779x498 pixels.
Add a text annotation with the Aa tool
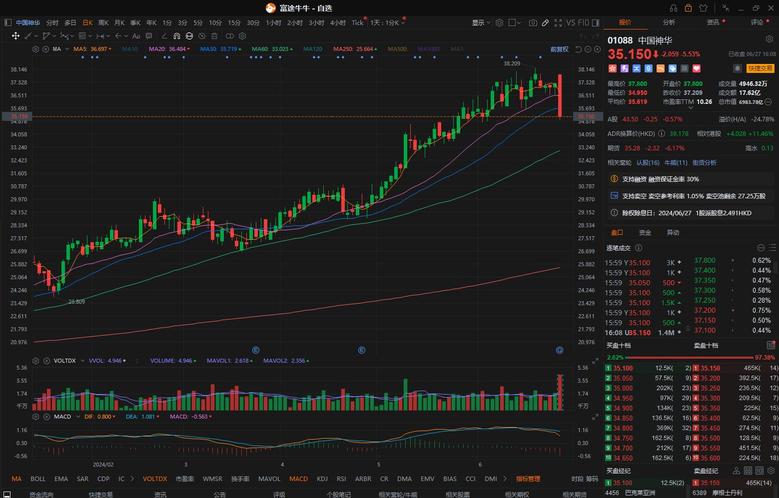tap(136, 36)
